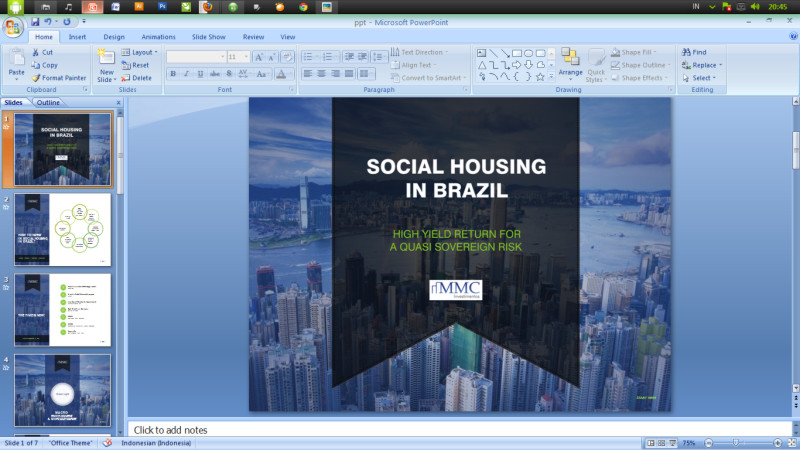Click the Find binoculars icon
Screen dimensions: 800x450
(x=686, y=52)
